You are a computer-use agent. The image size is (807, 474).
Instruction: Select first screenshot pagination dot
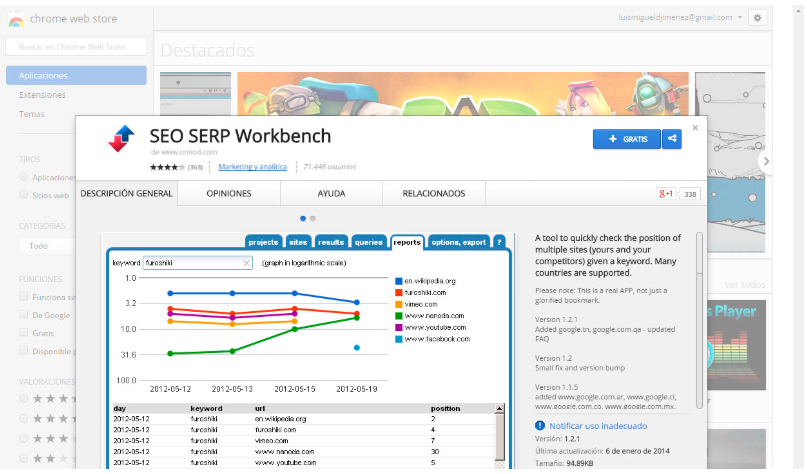[x=303, y=219]
